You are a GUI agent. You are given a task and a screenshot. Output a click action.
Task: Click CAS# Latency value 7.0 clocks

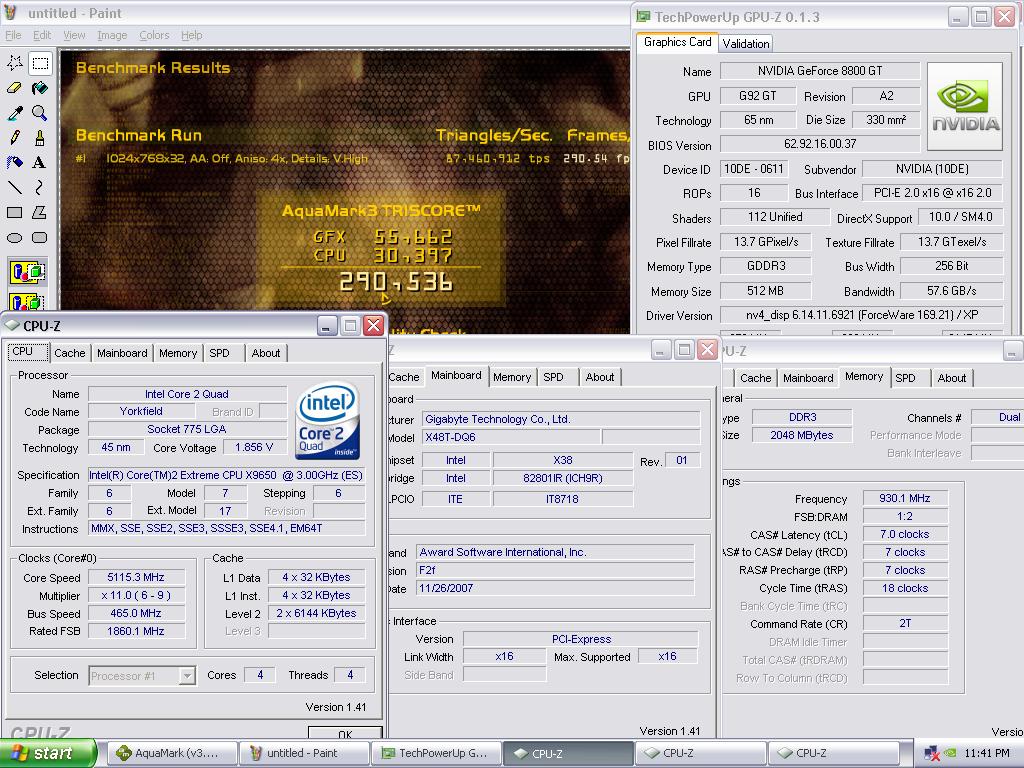click(x=904, y=534)
